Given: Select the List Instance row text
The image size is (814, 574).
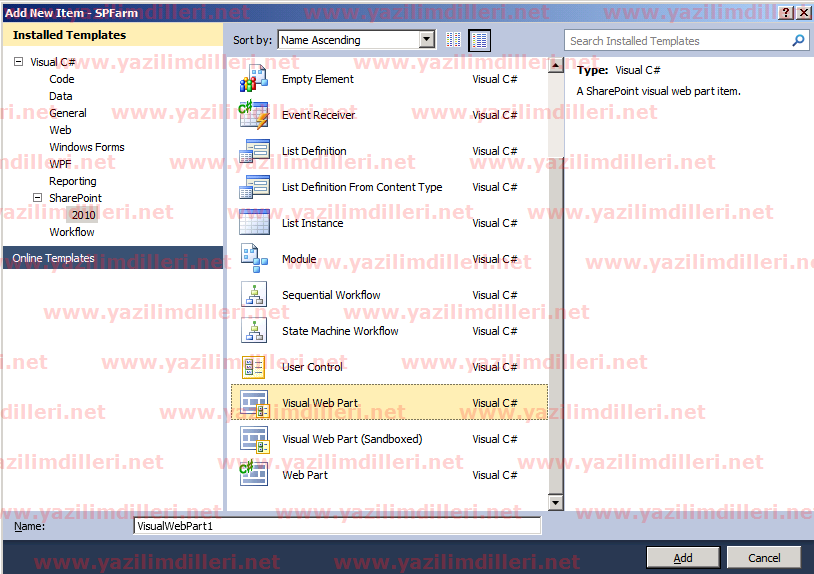Looking at the screenshot, I should coord(313,223).
